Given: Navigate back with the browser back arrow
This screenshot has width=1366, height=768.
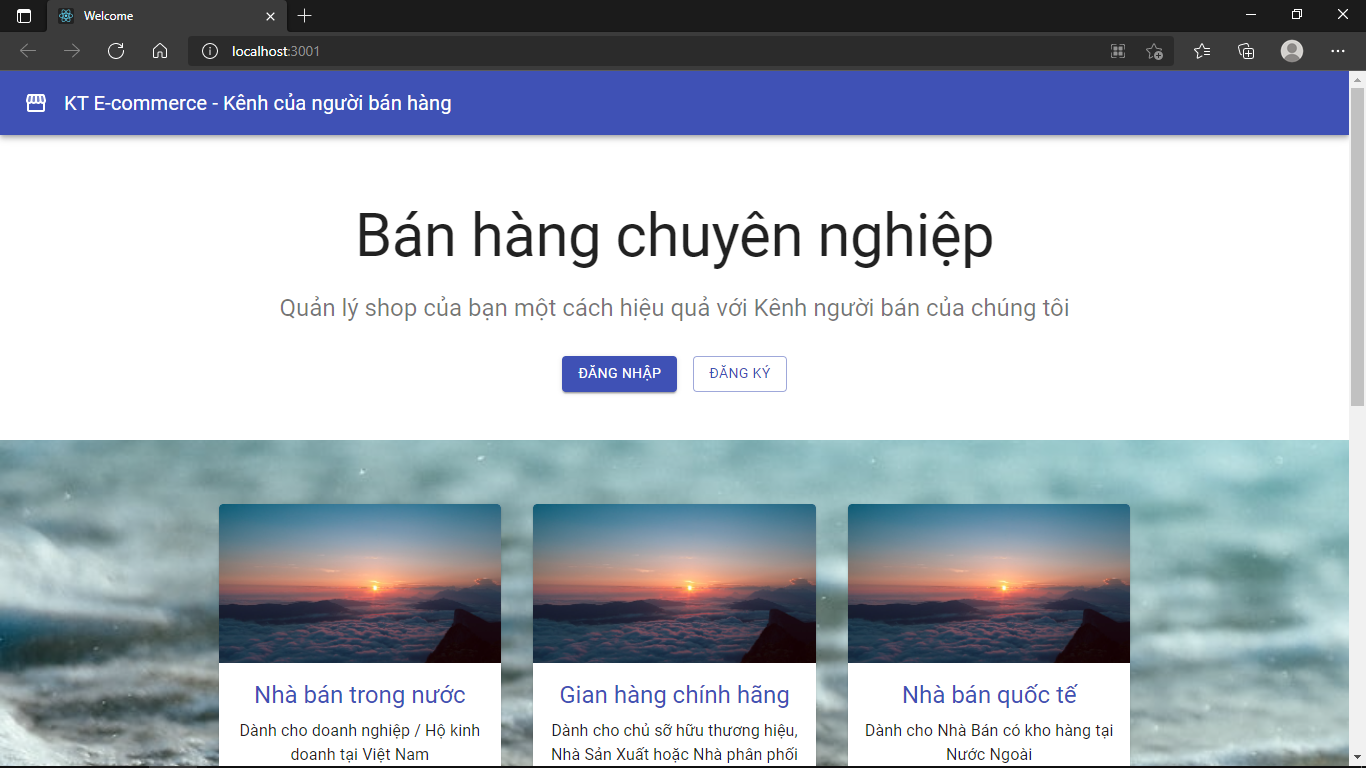Looking at the screenshot, I should (27, 51).
